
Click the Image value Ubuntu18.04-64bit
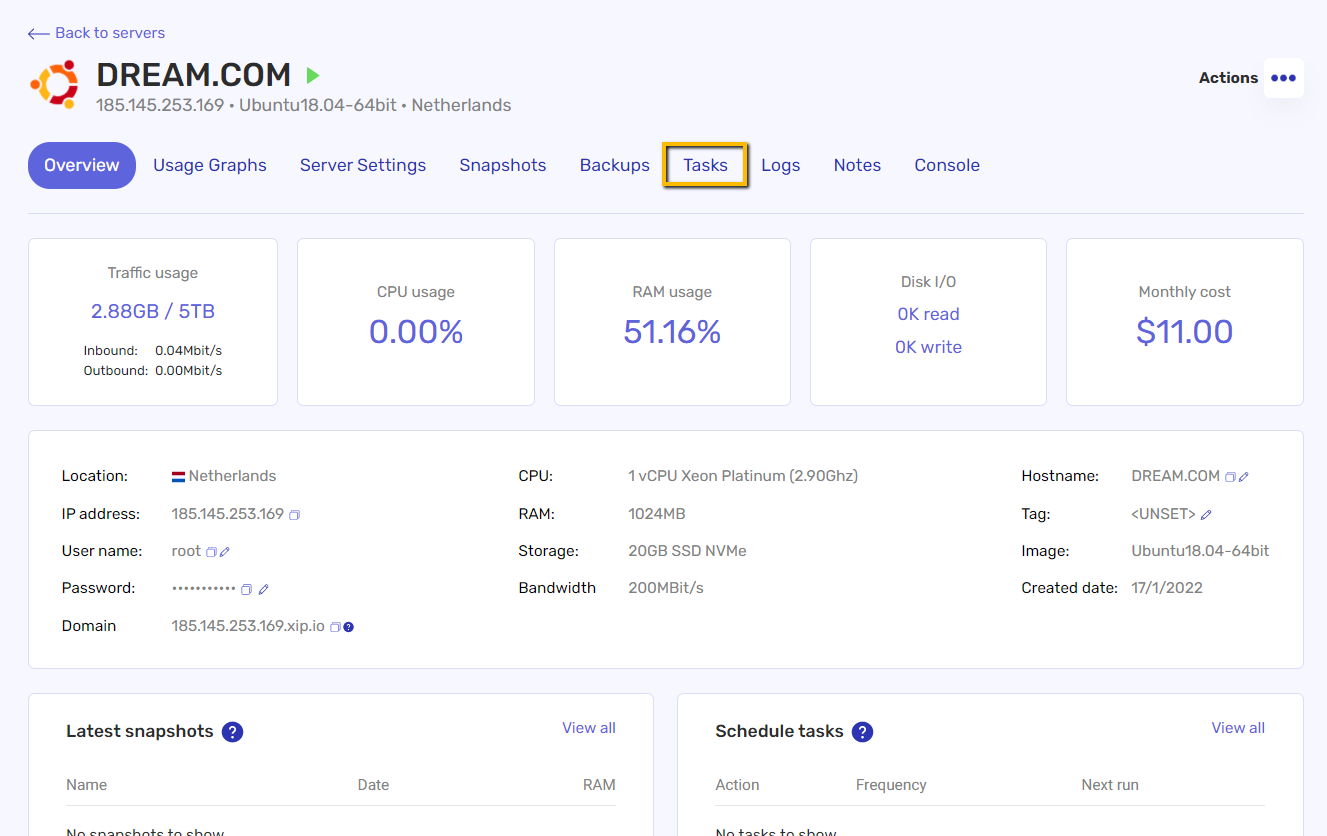pos(1200,551)
